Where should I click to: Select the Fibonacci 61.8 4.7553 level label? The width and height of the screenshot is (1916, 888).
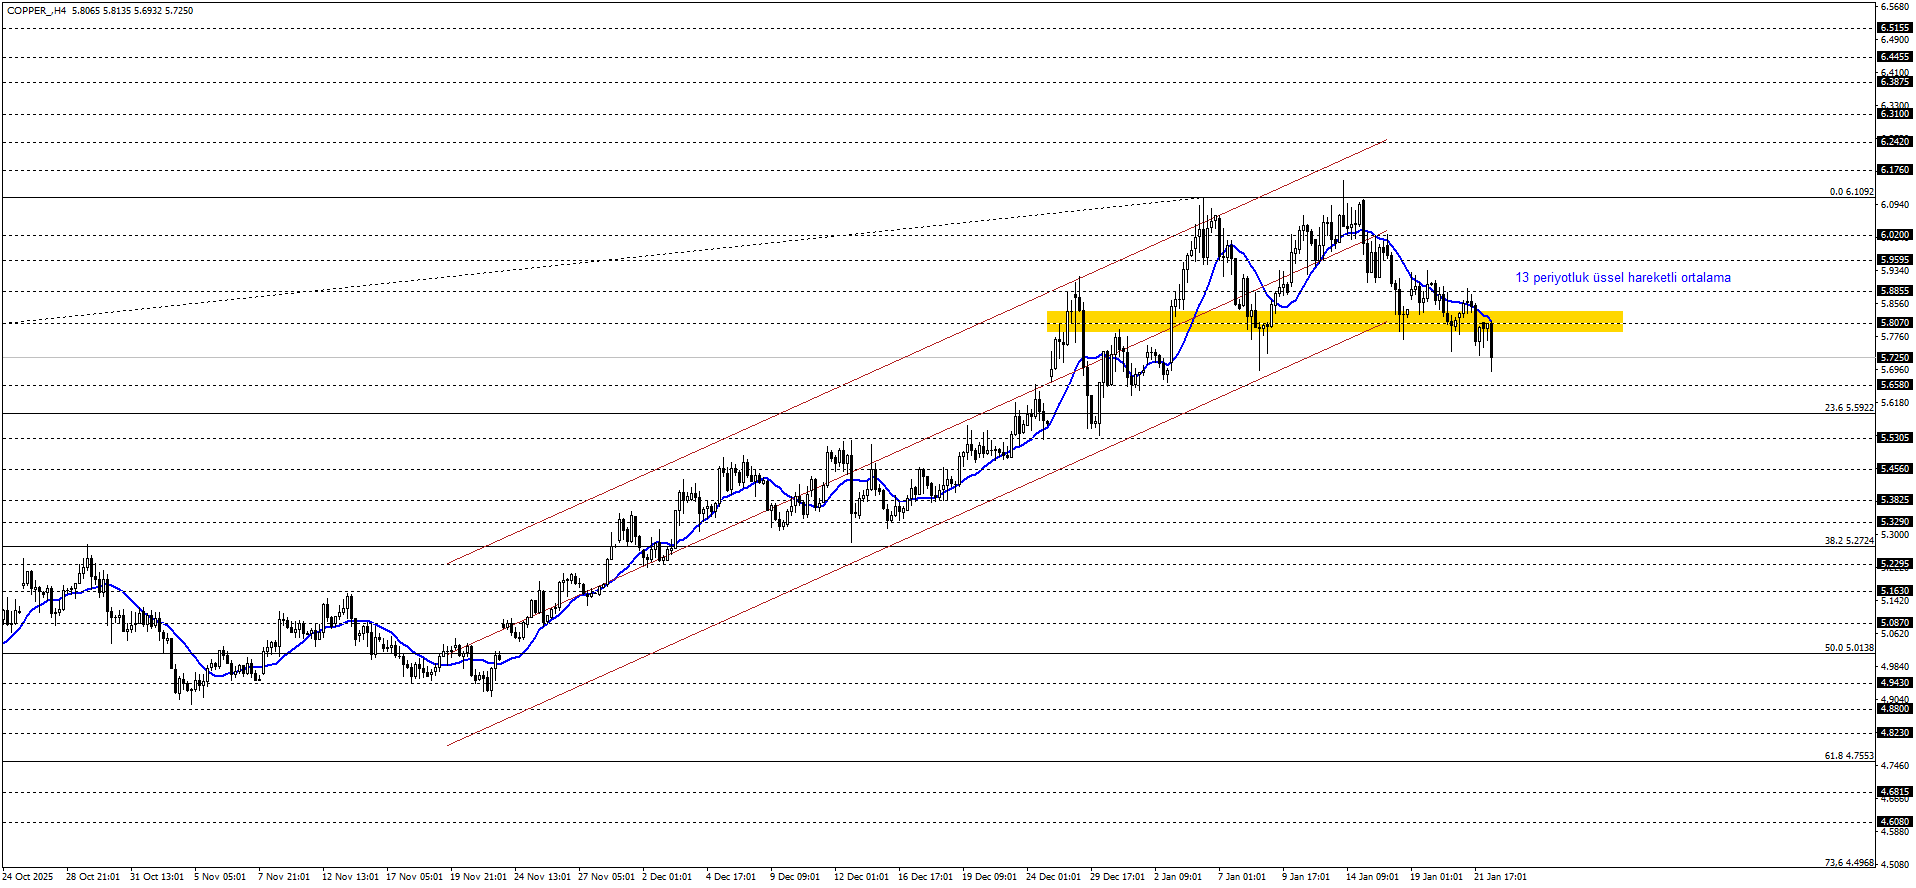[1848, 756]
